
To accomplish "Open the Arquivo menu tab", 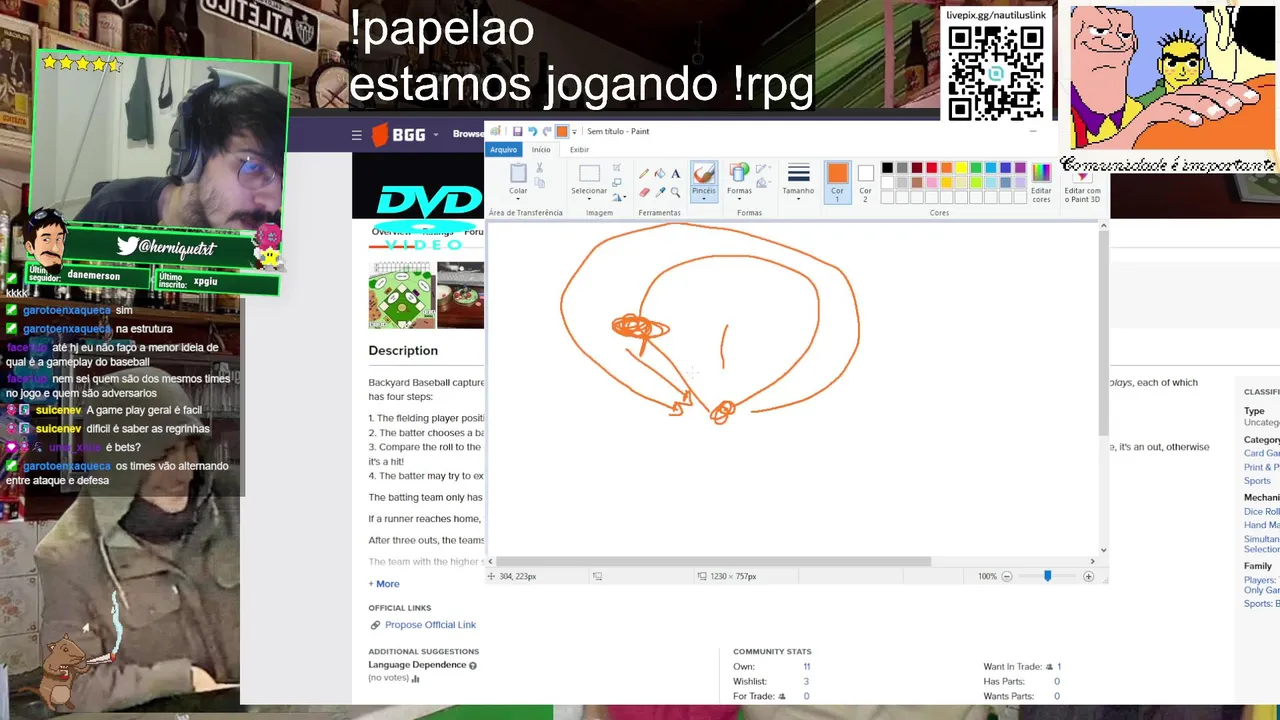I will coord(503,150).
